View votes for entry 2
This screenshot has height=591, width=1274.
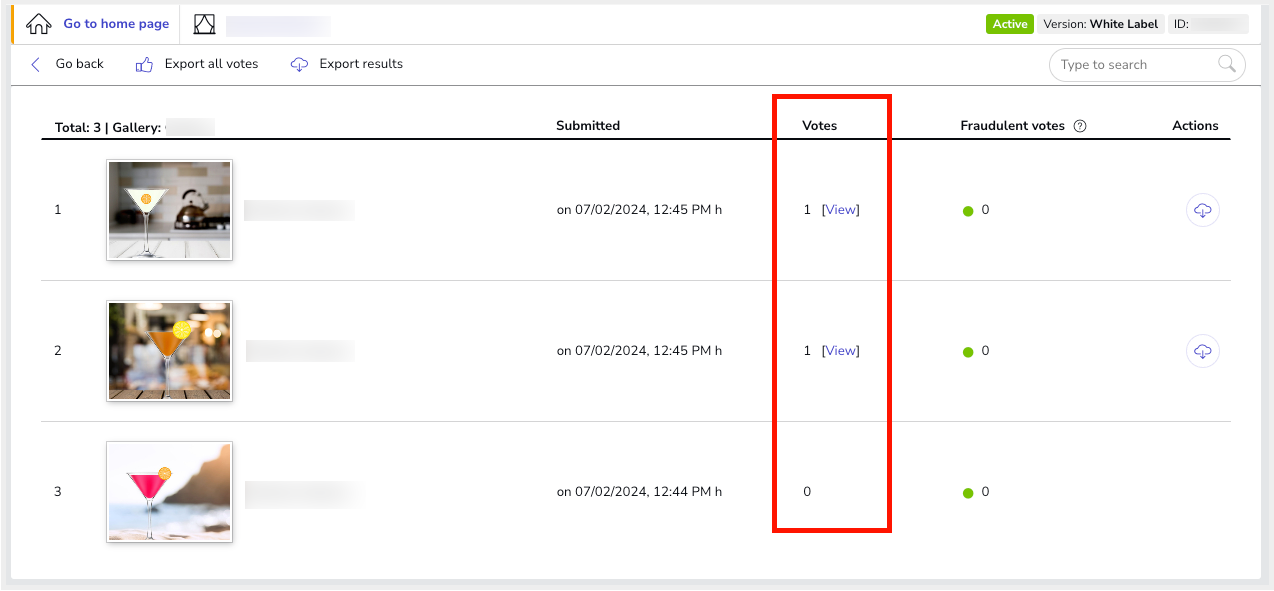[840, 351]
